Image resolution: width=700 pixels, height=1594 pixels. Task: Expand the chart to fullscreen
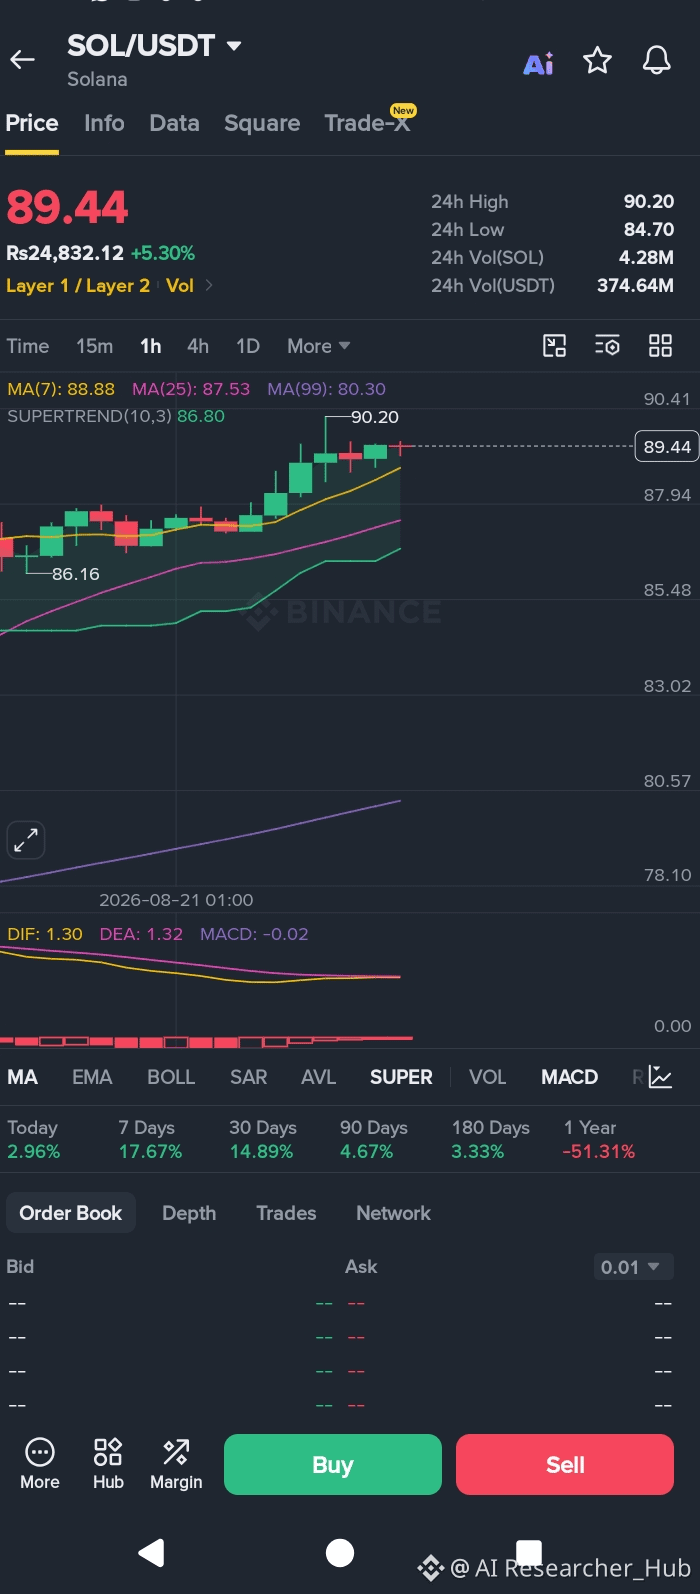coord(26,840)
